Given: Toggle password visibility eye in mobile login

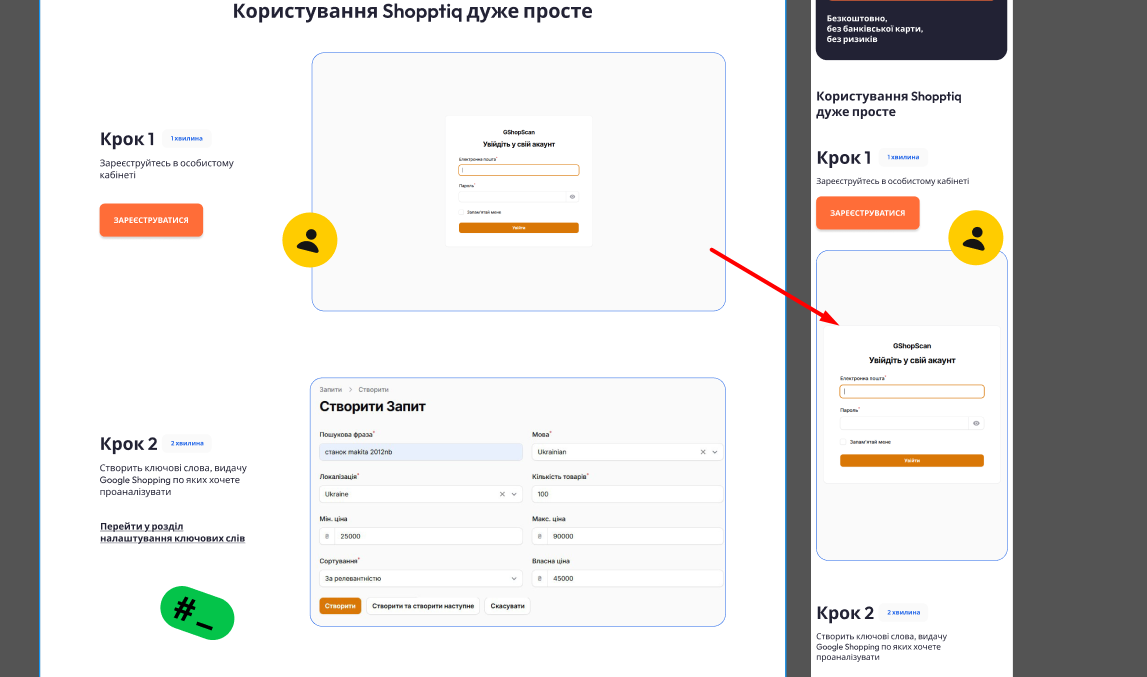Looking at the screenshot, I should click(x=976, y=423).
